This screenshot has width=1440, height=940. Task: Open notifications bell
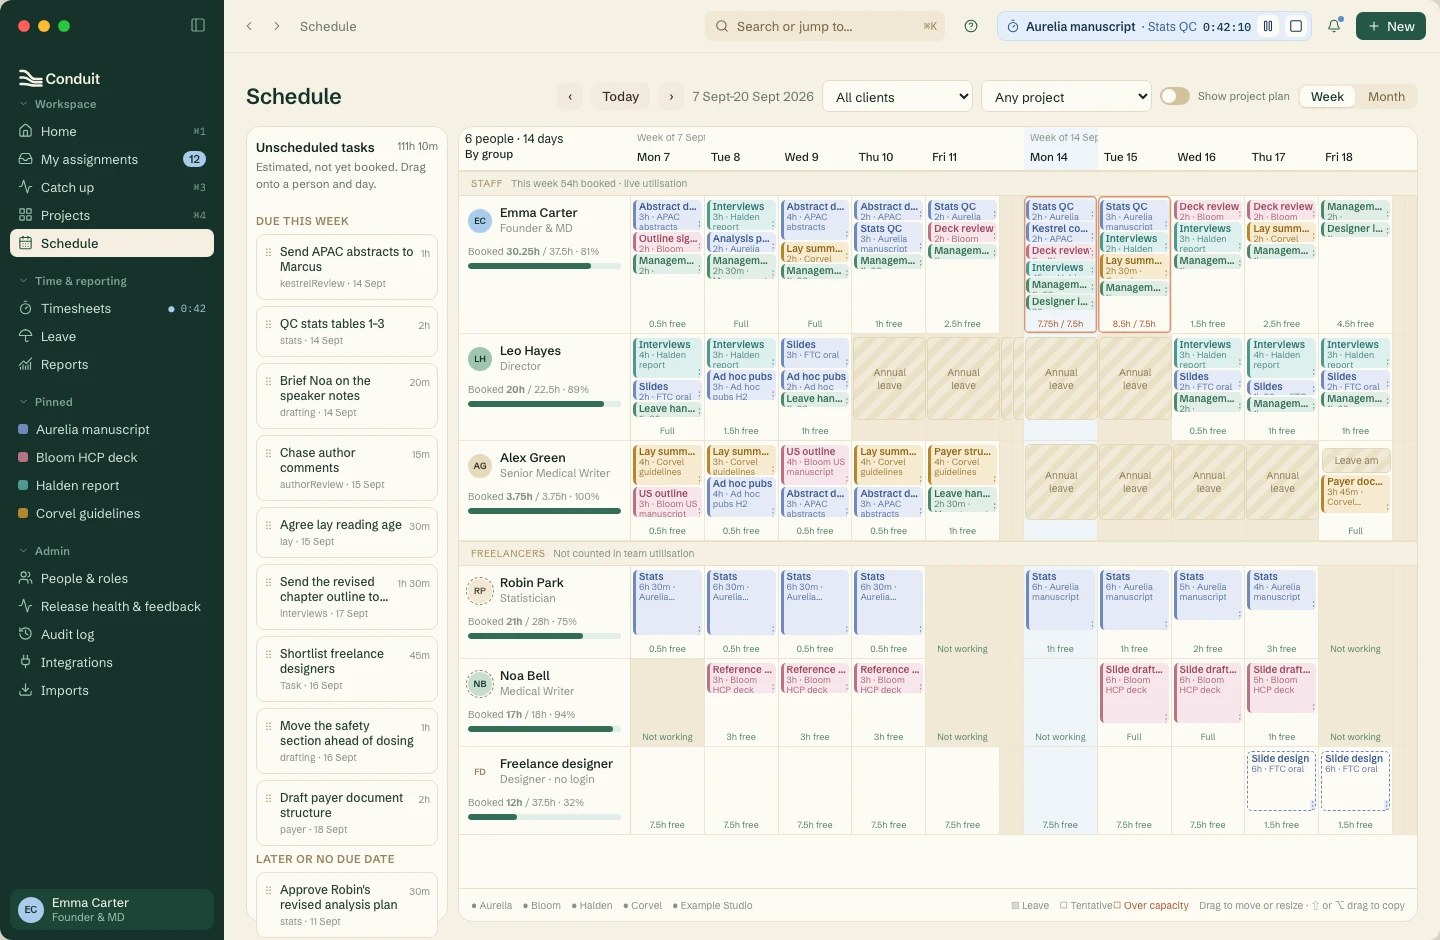click(x=1334, y=26)
